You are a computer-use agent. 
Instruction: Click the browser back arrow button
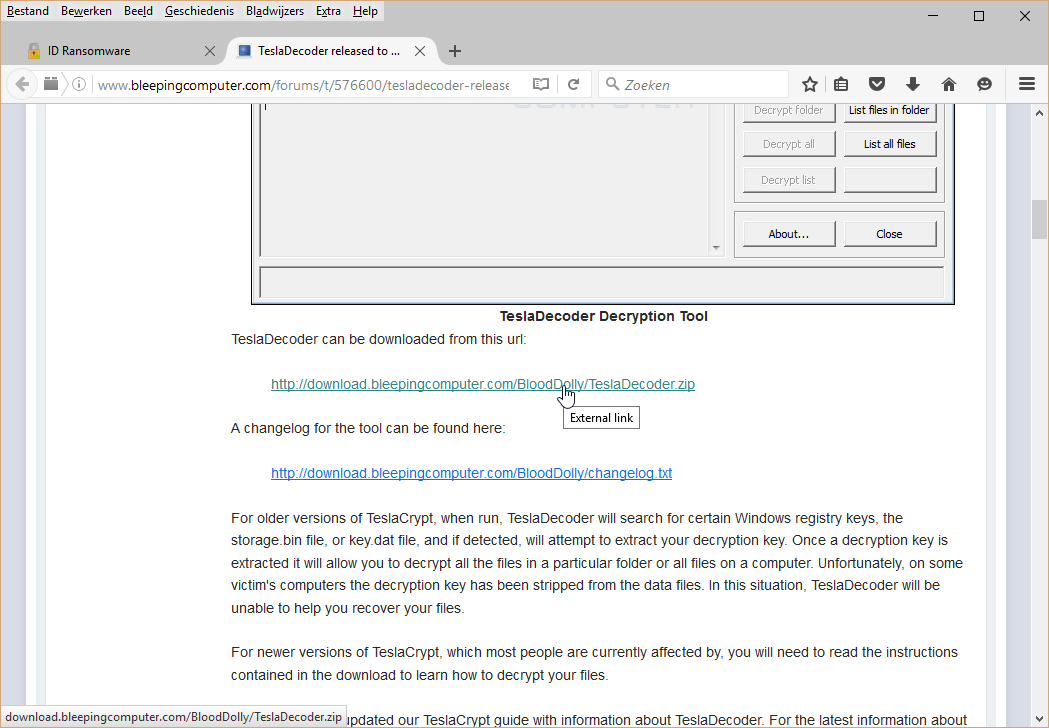point(22,85)
